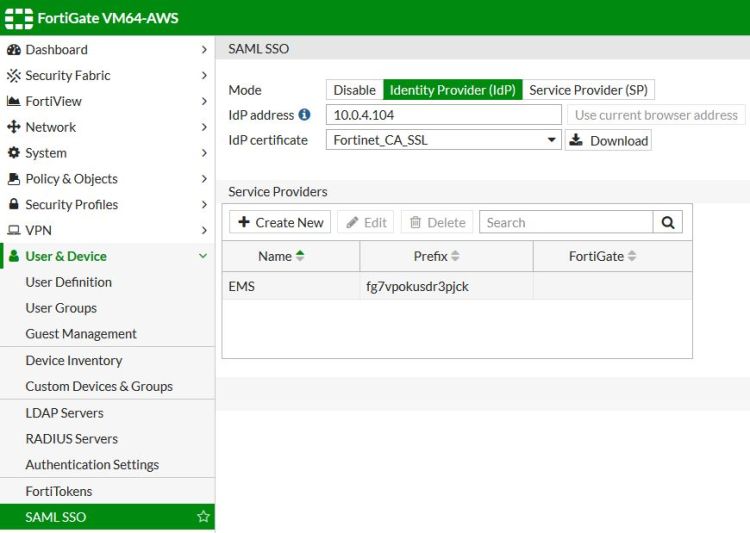Click the System gear icon in sidebar
This screenshot has width=750, height=533.
pos(14,153)
